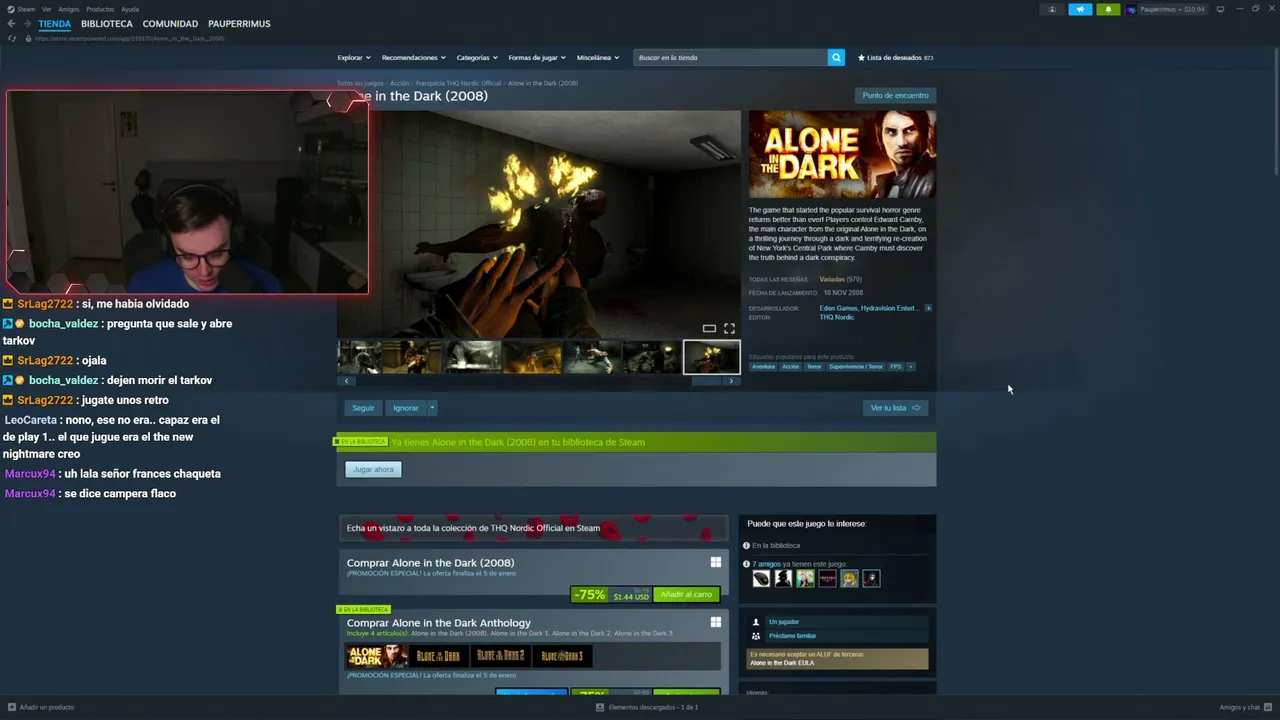Open the Productos menu

point(100,9)
